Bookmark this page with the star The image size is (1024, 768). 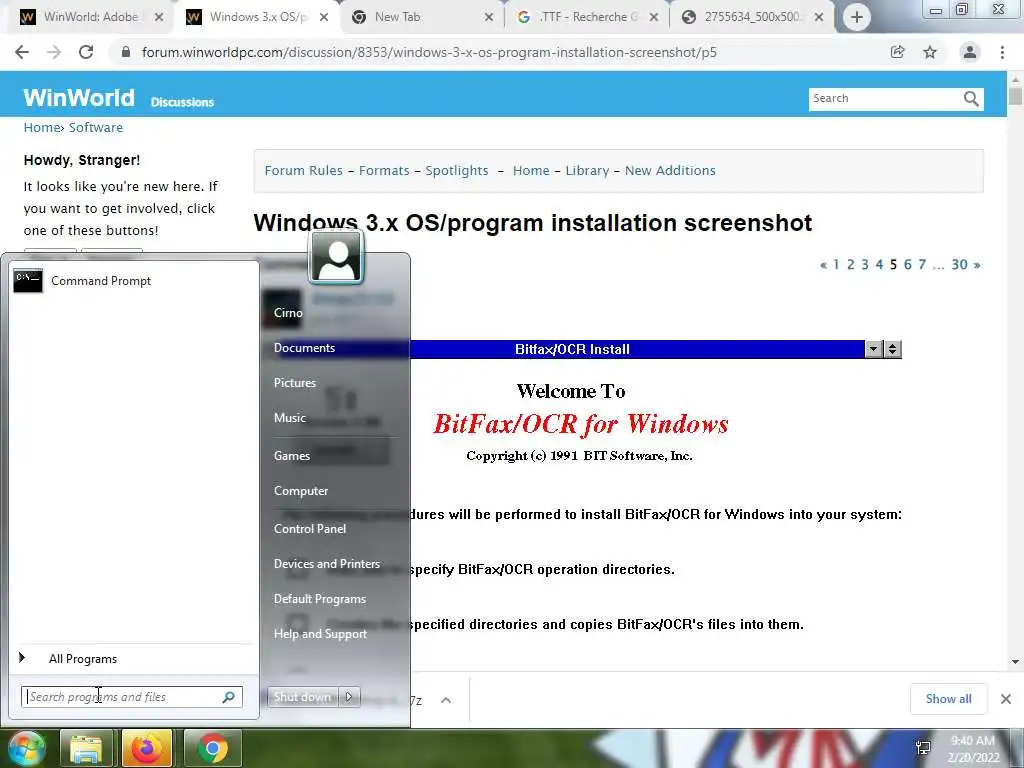pos(930,52)
